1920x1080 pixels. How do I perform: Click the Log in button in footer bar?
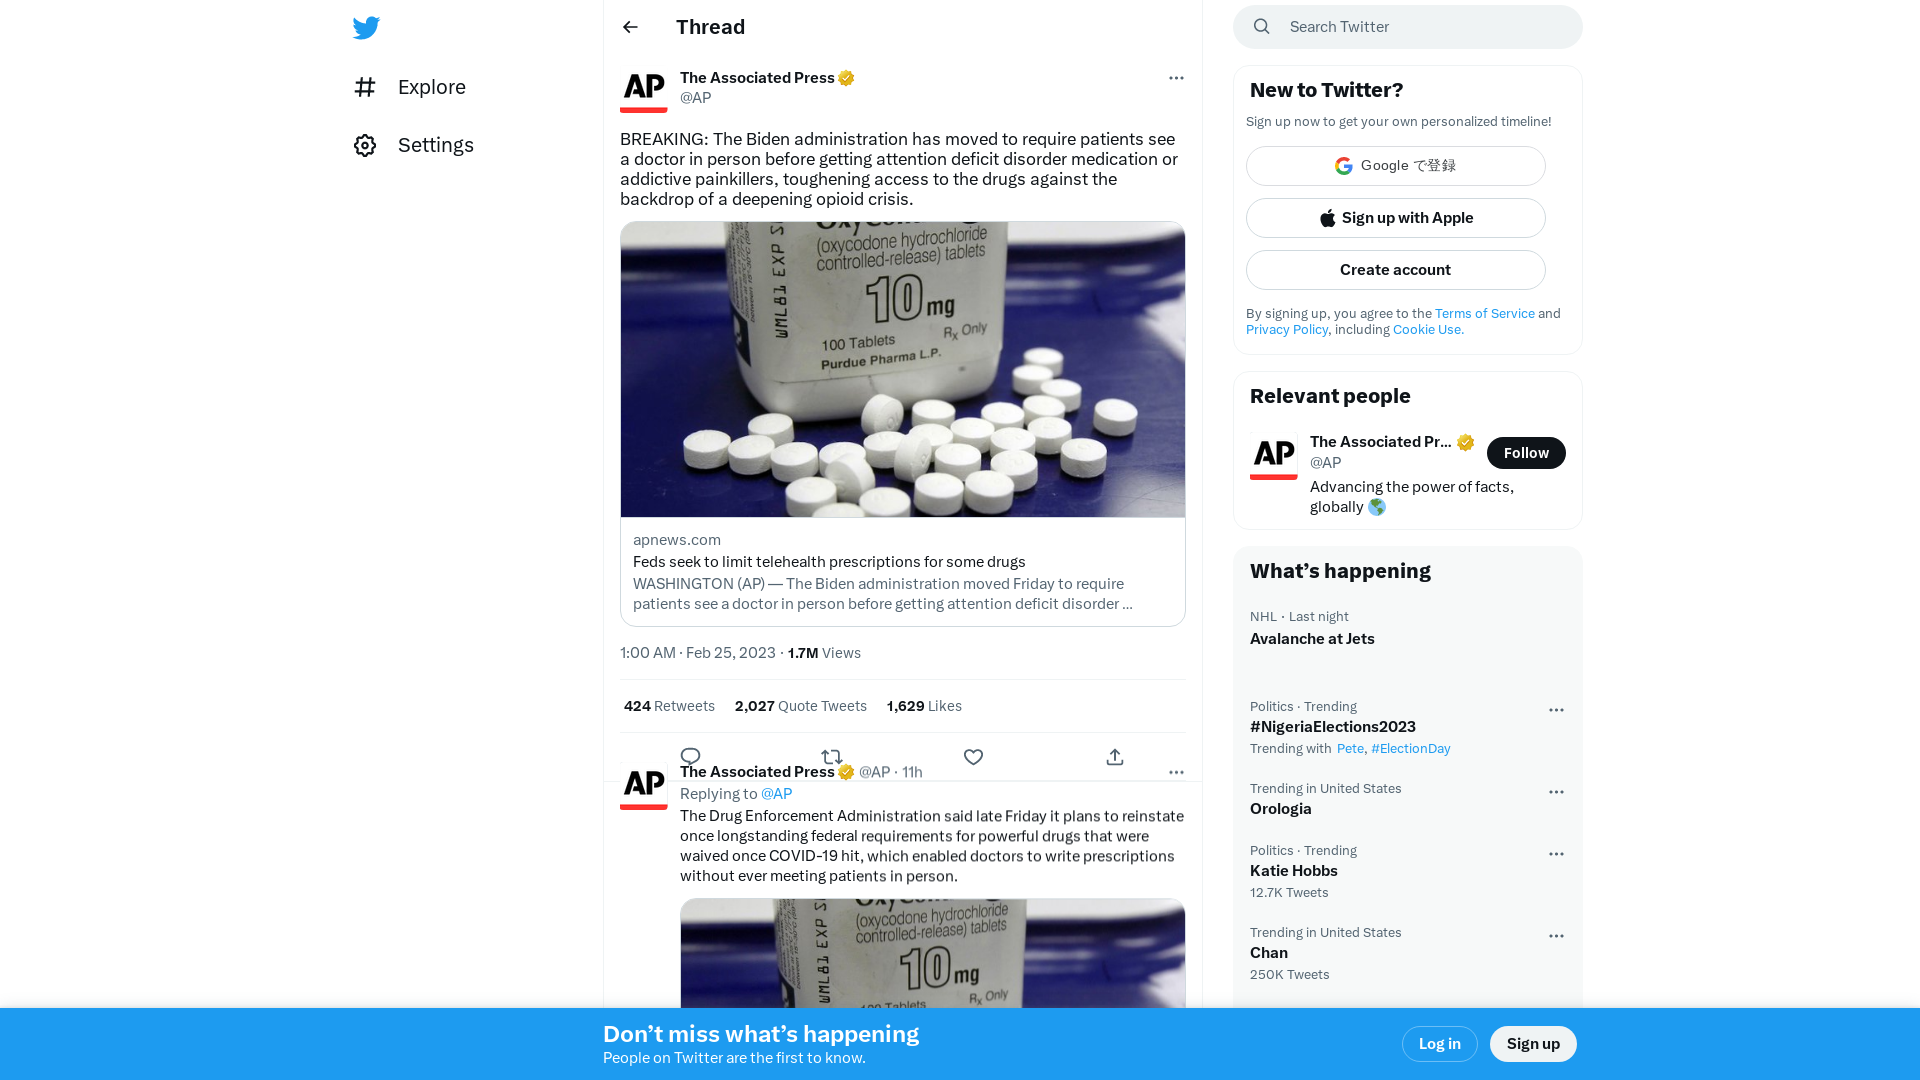(x=1439, y=1042)
